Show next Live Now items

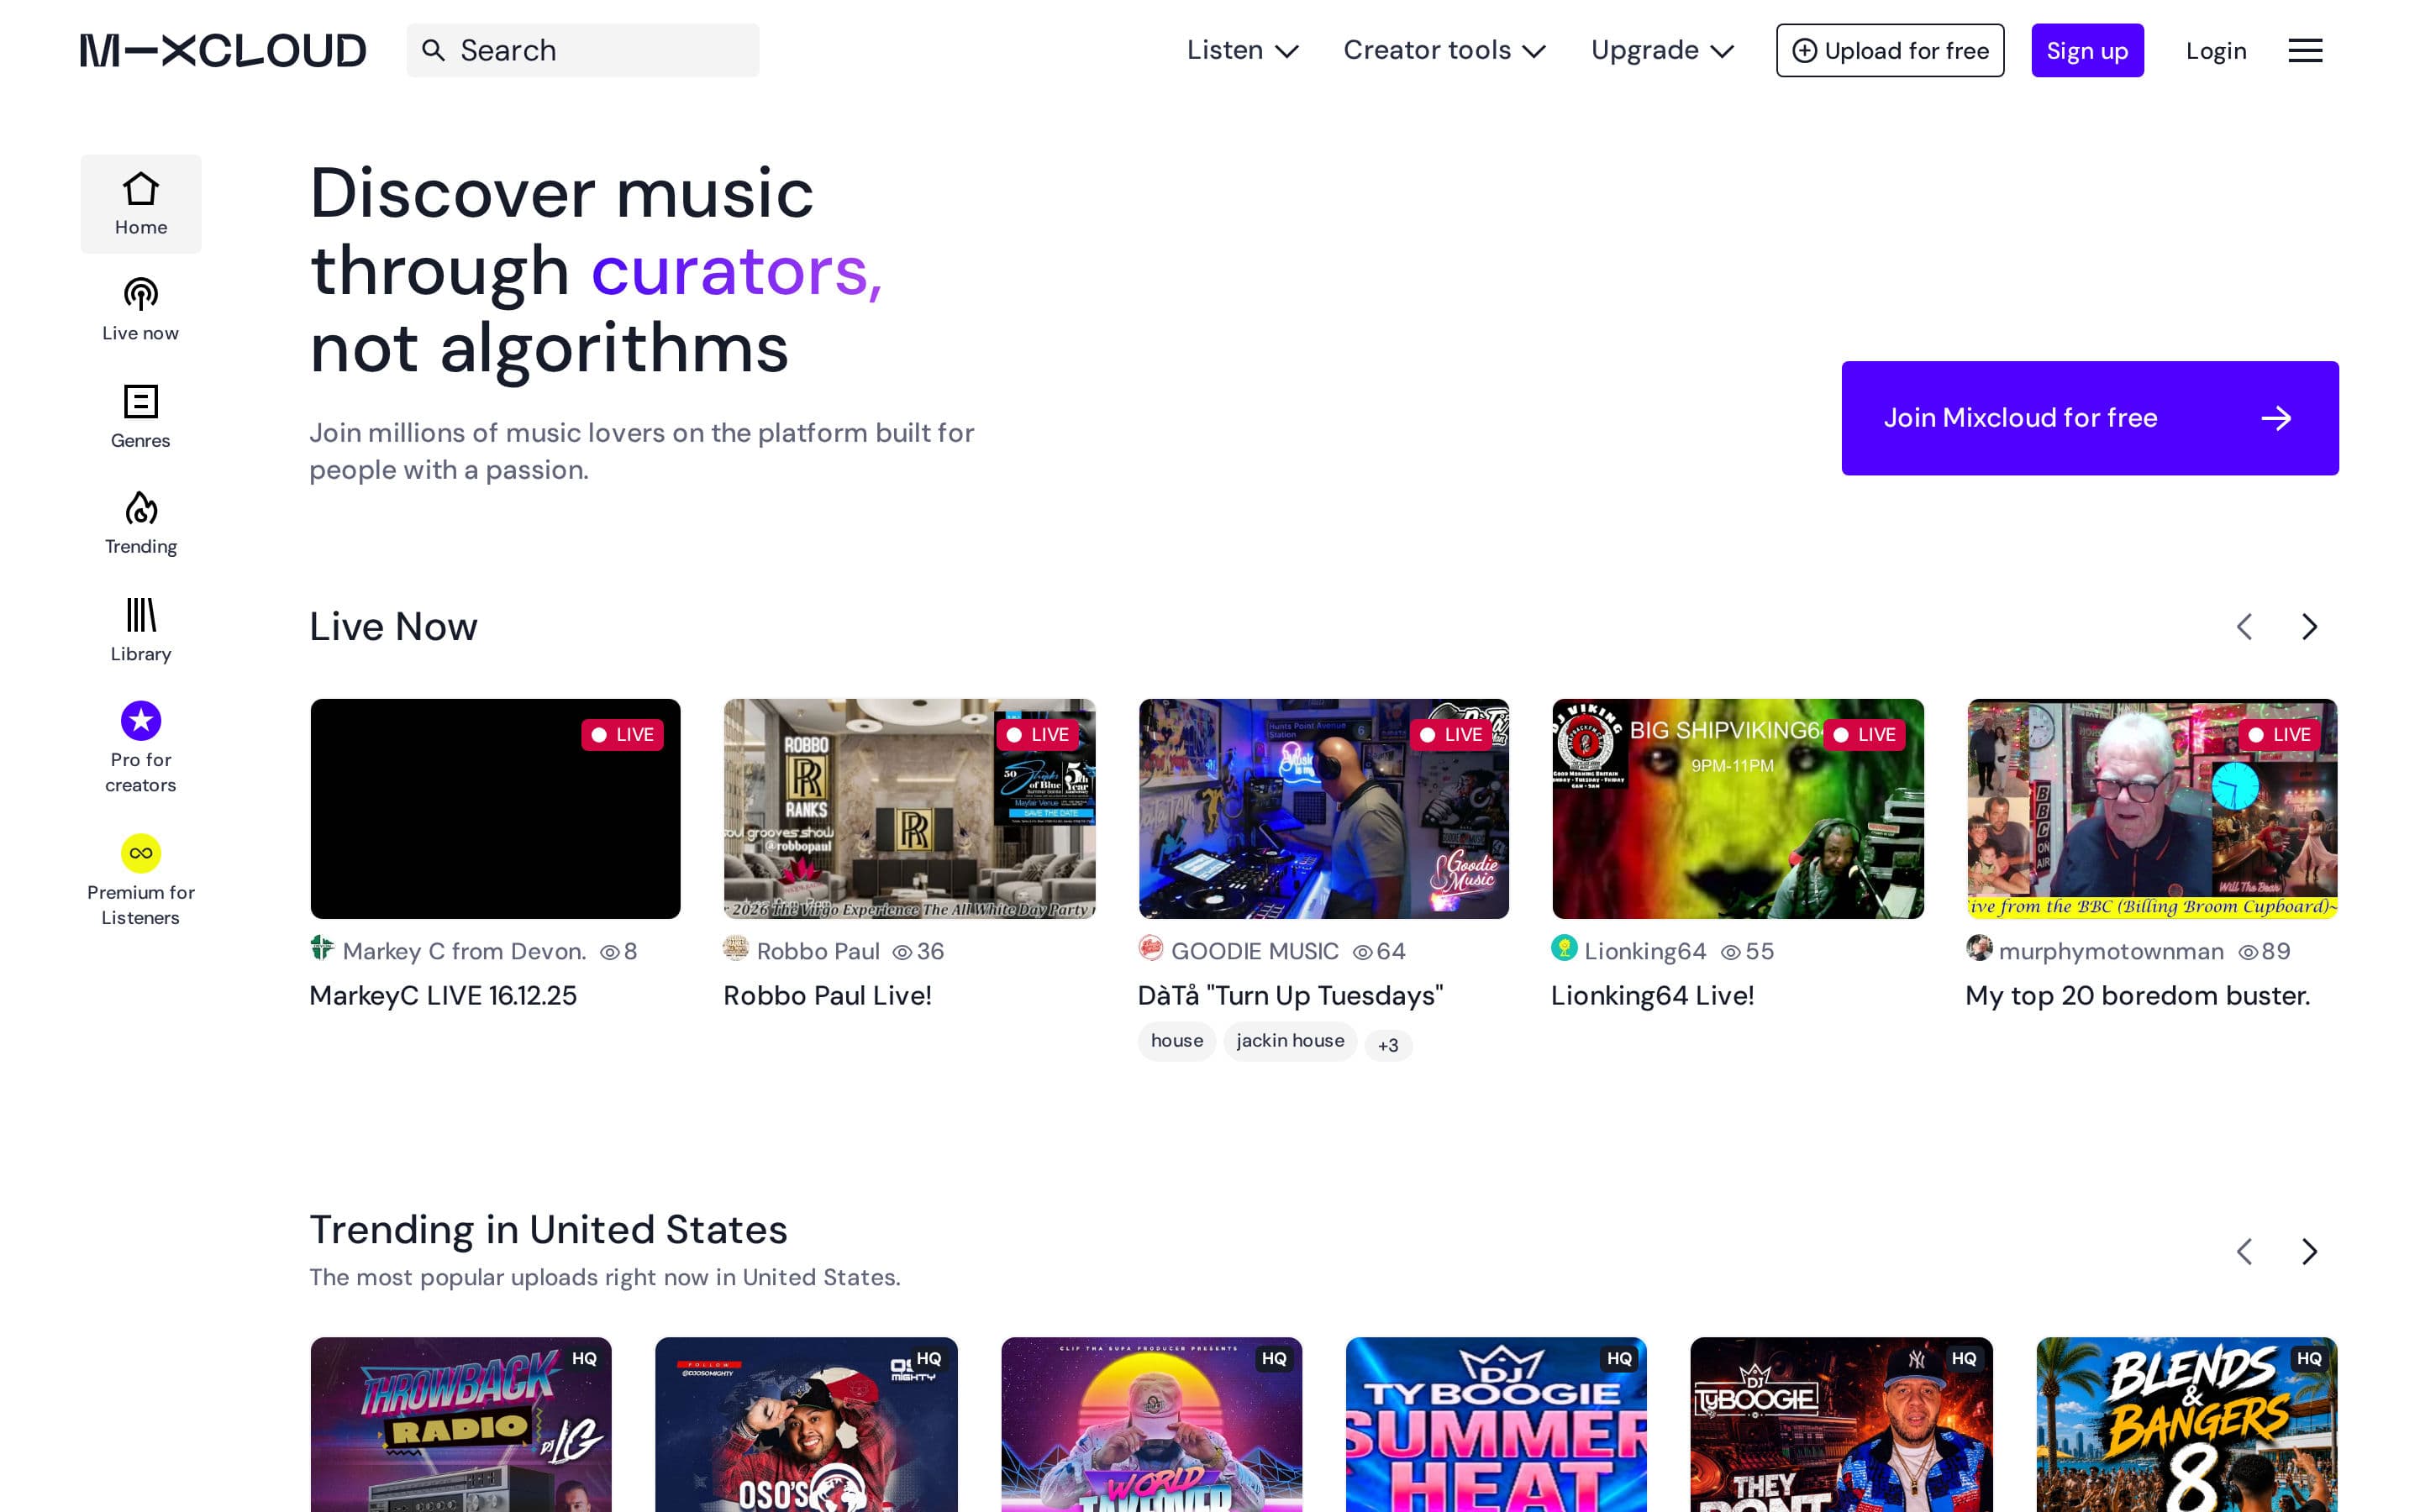click(2309, 627)
